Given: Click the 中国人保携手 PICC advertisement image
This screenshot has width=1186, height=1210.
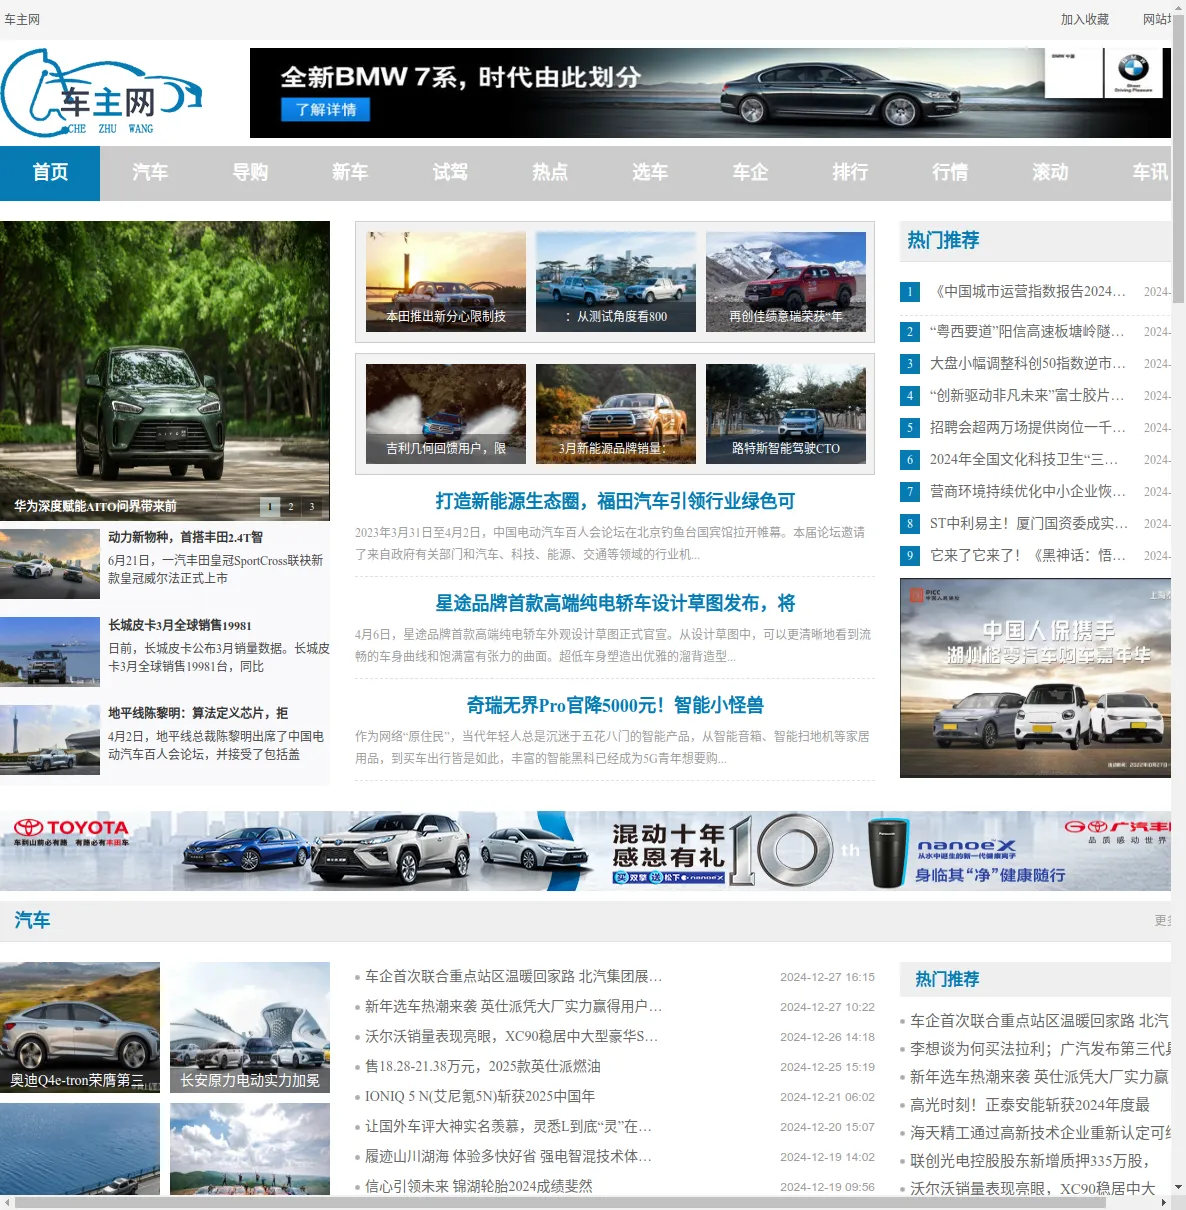Looking at the screenshot, I should click(x=1035, y=678).
